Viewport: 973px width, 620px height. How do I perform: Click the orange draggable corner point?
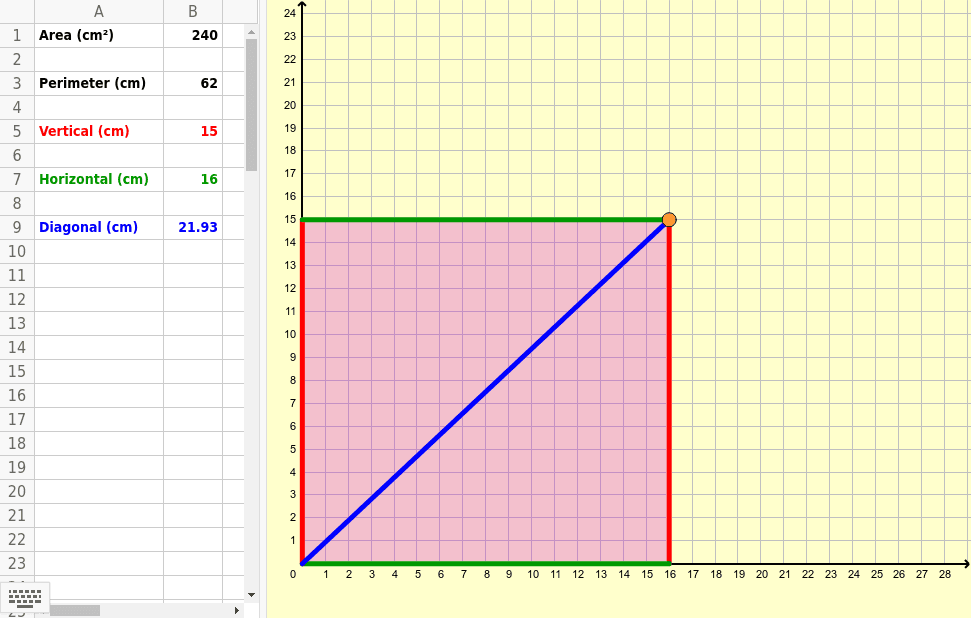[x=669, y=220]
